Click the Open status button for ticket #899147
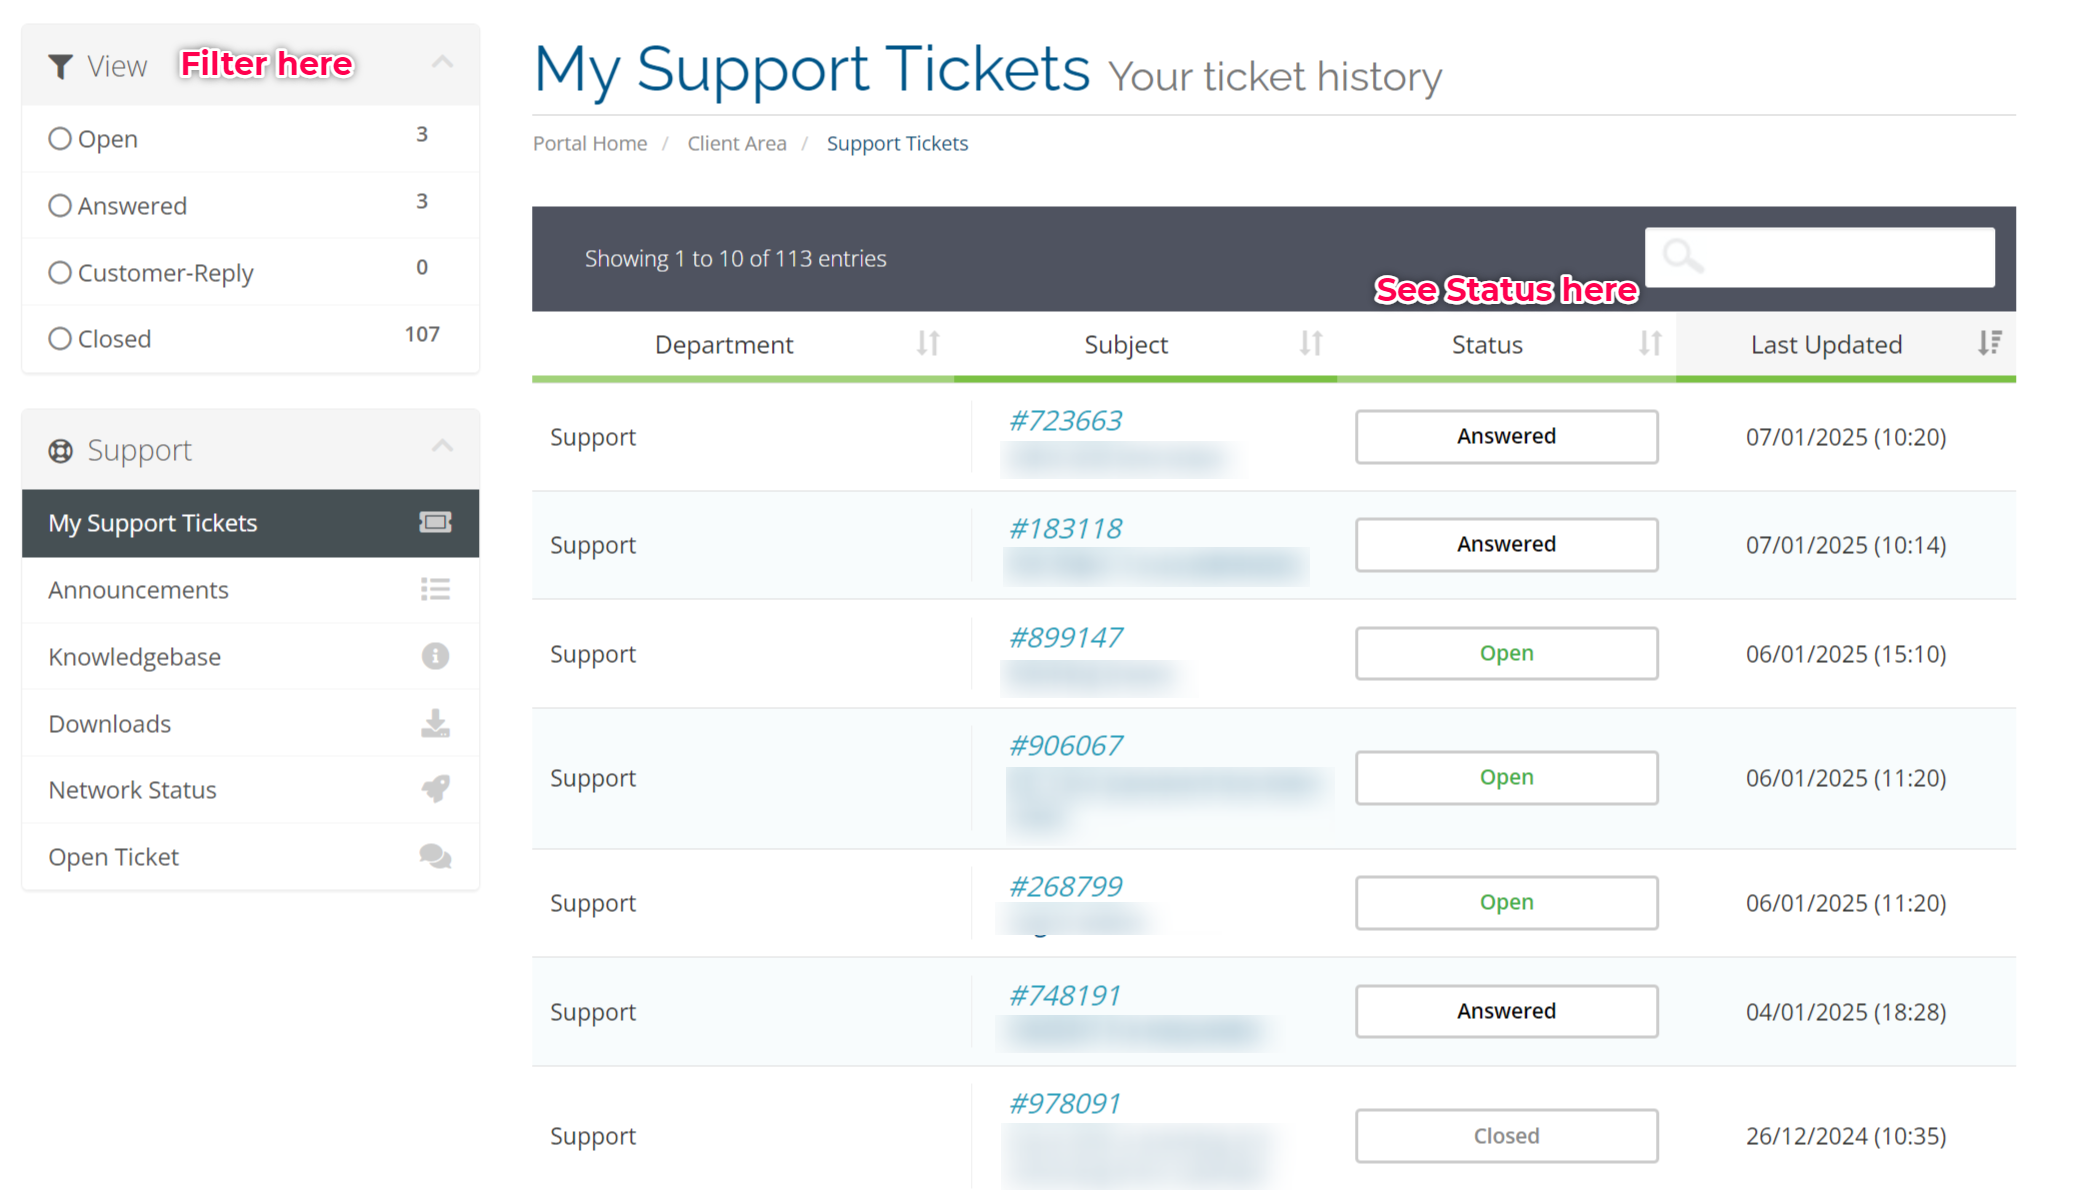Image resolution: width=2082 pixels, height=1190 pixels. 1506,653
